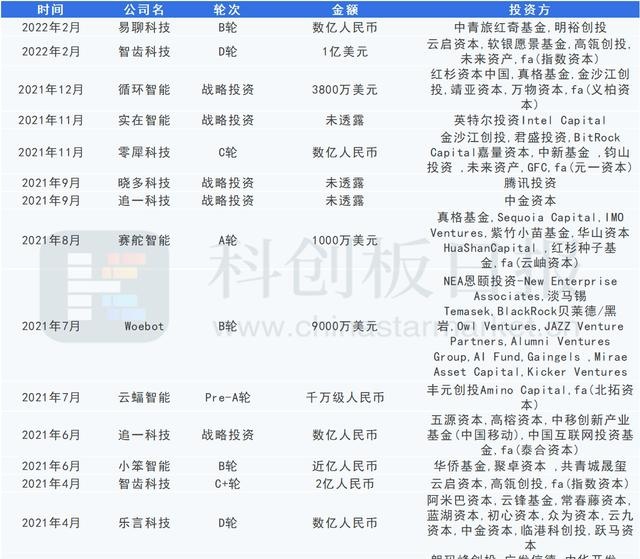The height and width of the screenshot is (559, 640).
Task: Select the Woebot company cell
Action: [144, 326]
